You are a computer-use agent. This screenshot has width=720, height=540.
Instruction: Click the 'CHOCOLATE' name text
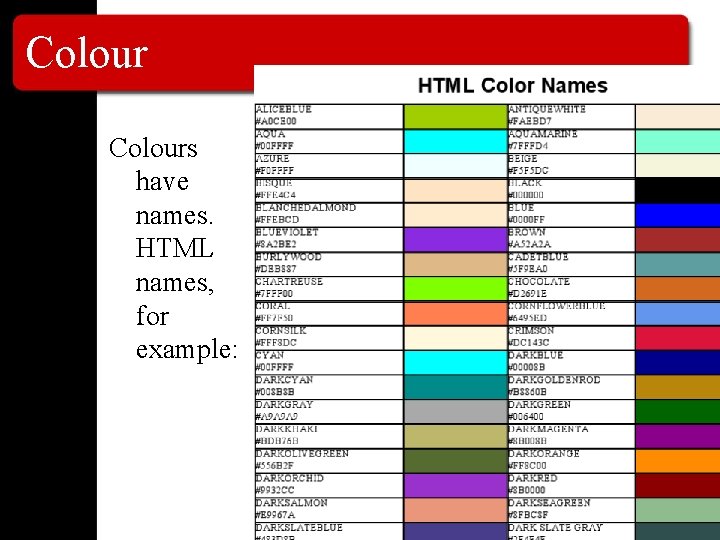(x=539, y=281)
